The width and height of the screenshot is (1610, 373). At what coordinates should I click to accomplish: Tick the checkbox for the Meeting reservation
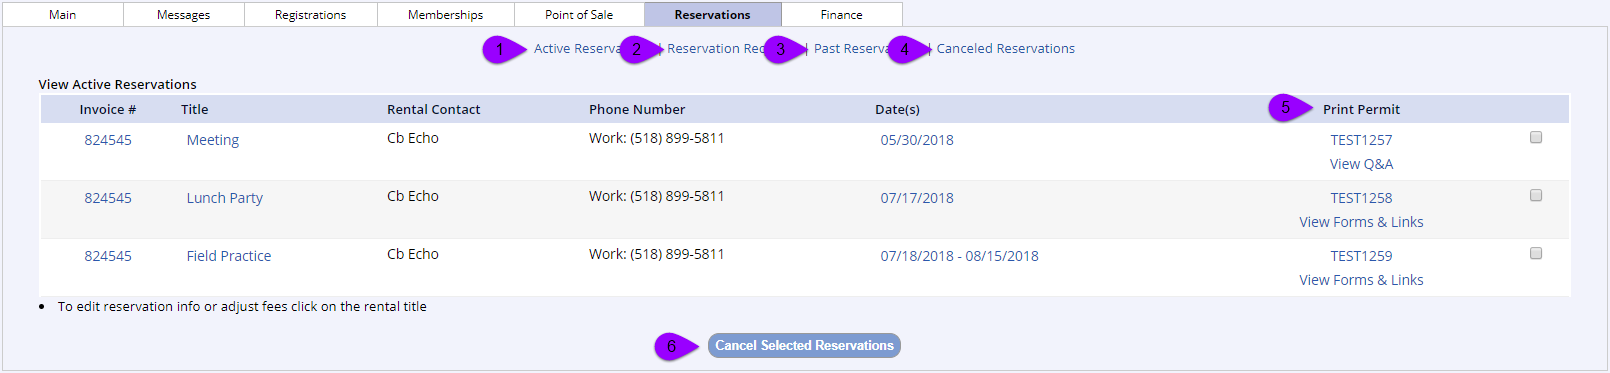click(1536, 137)
